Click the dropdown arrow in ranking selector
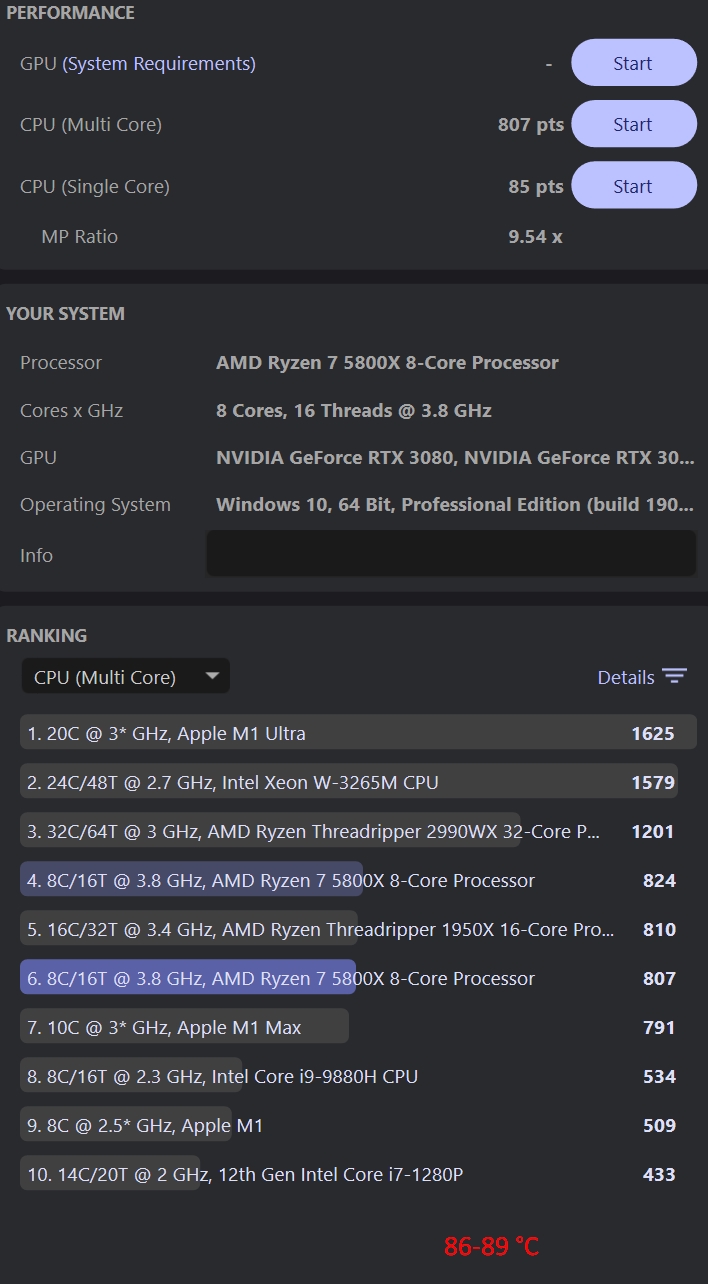This screenshot has height=1284, width=708. pyautogui.click(x=212, y=676)
